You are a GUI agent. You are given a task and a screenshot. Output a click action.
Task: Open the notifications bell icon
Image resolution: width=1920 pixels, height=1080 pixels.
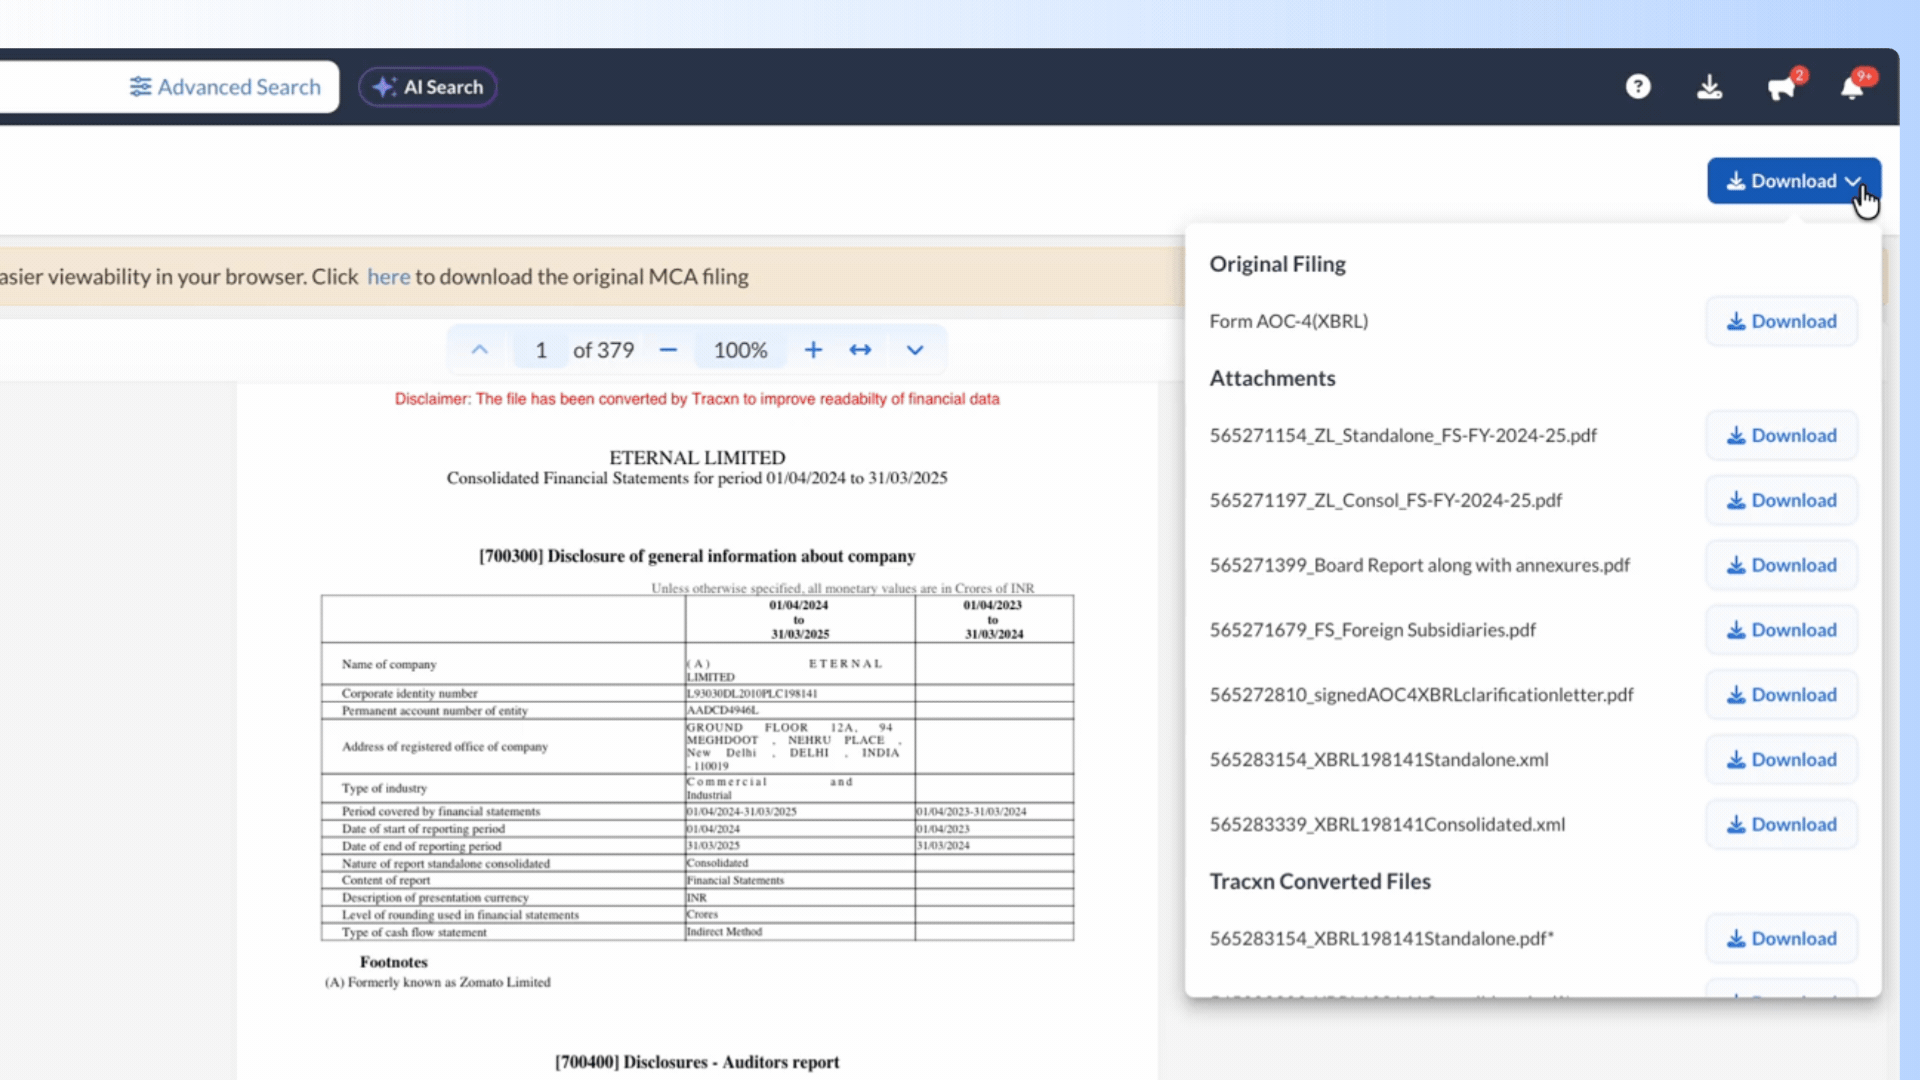tap(1852, 88)
